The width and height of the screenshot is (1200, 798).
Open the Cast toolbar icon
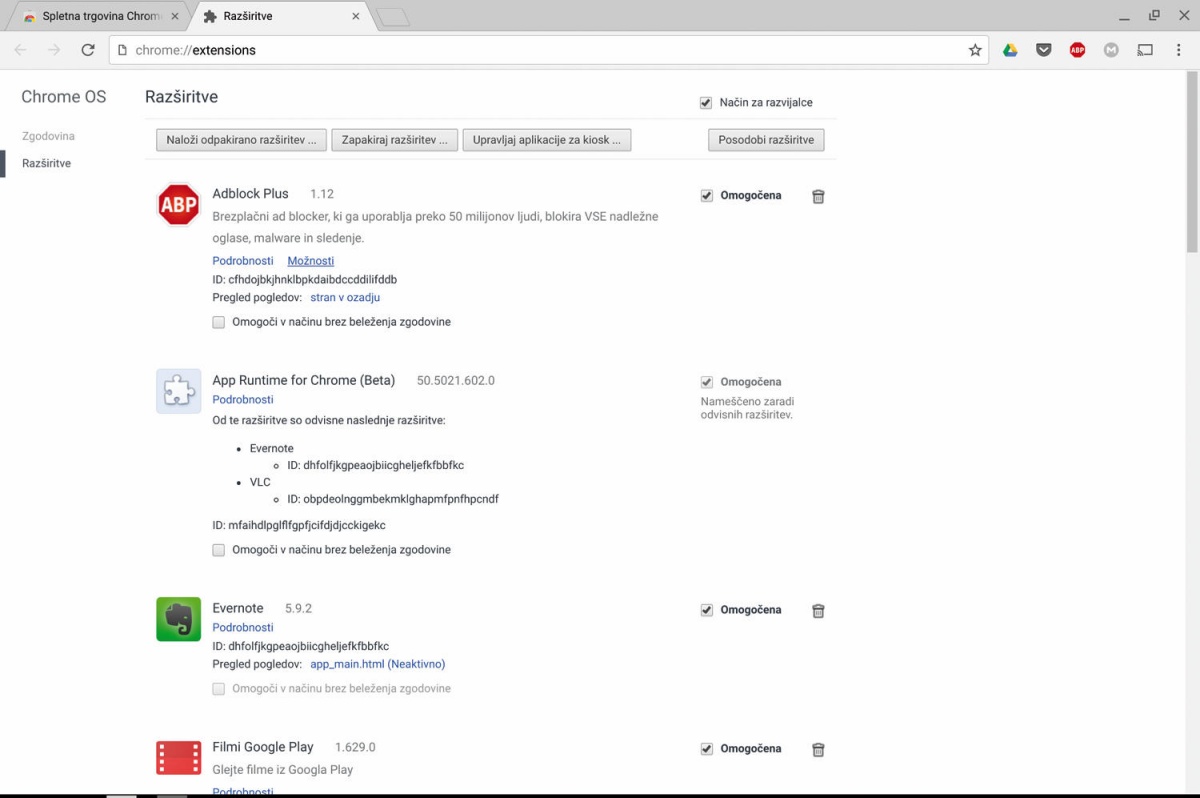click(1145, 50)
